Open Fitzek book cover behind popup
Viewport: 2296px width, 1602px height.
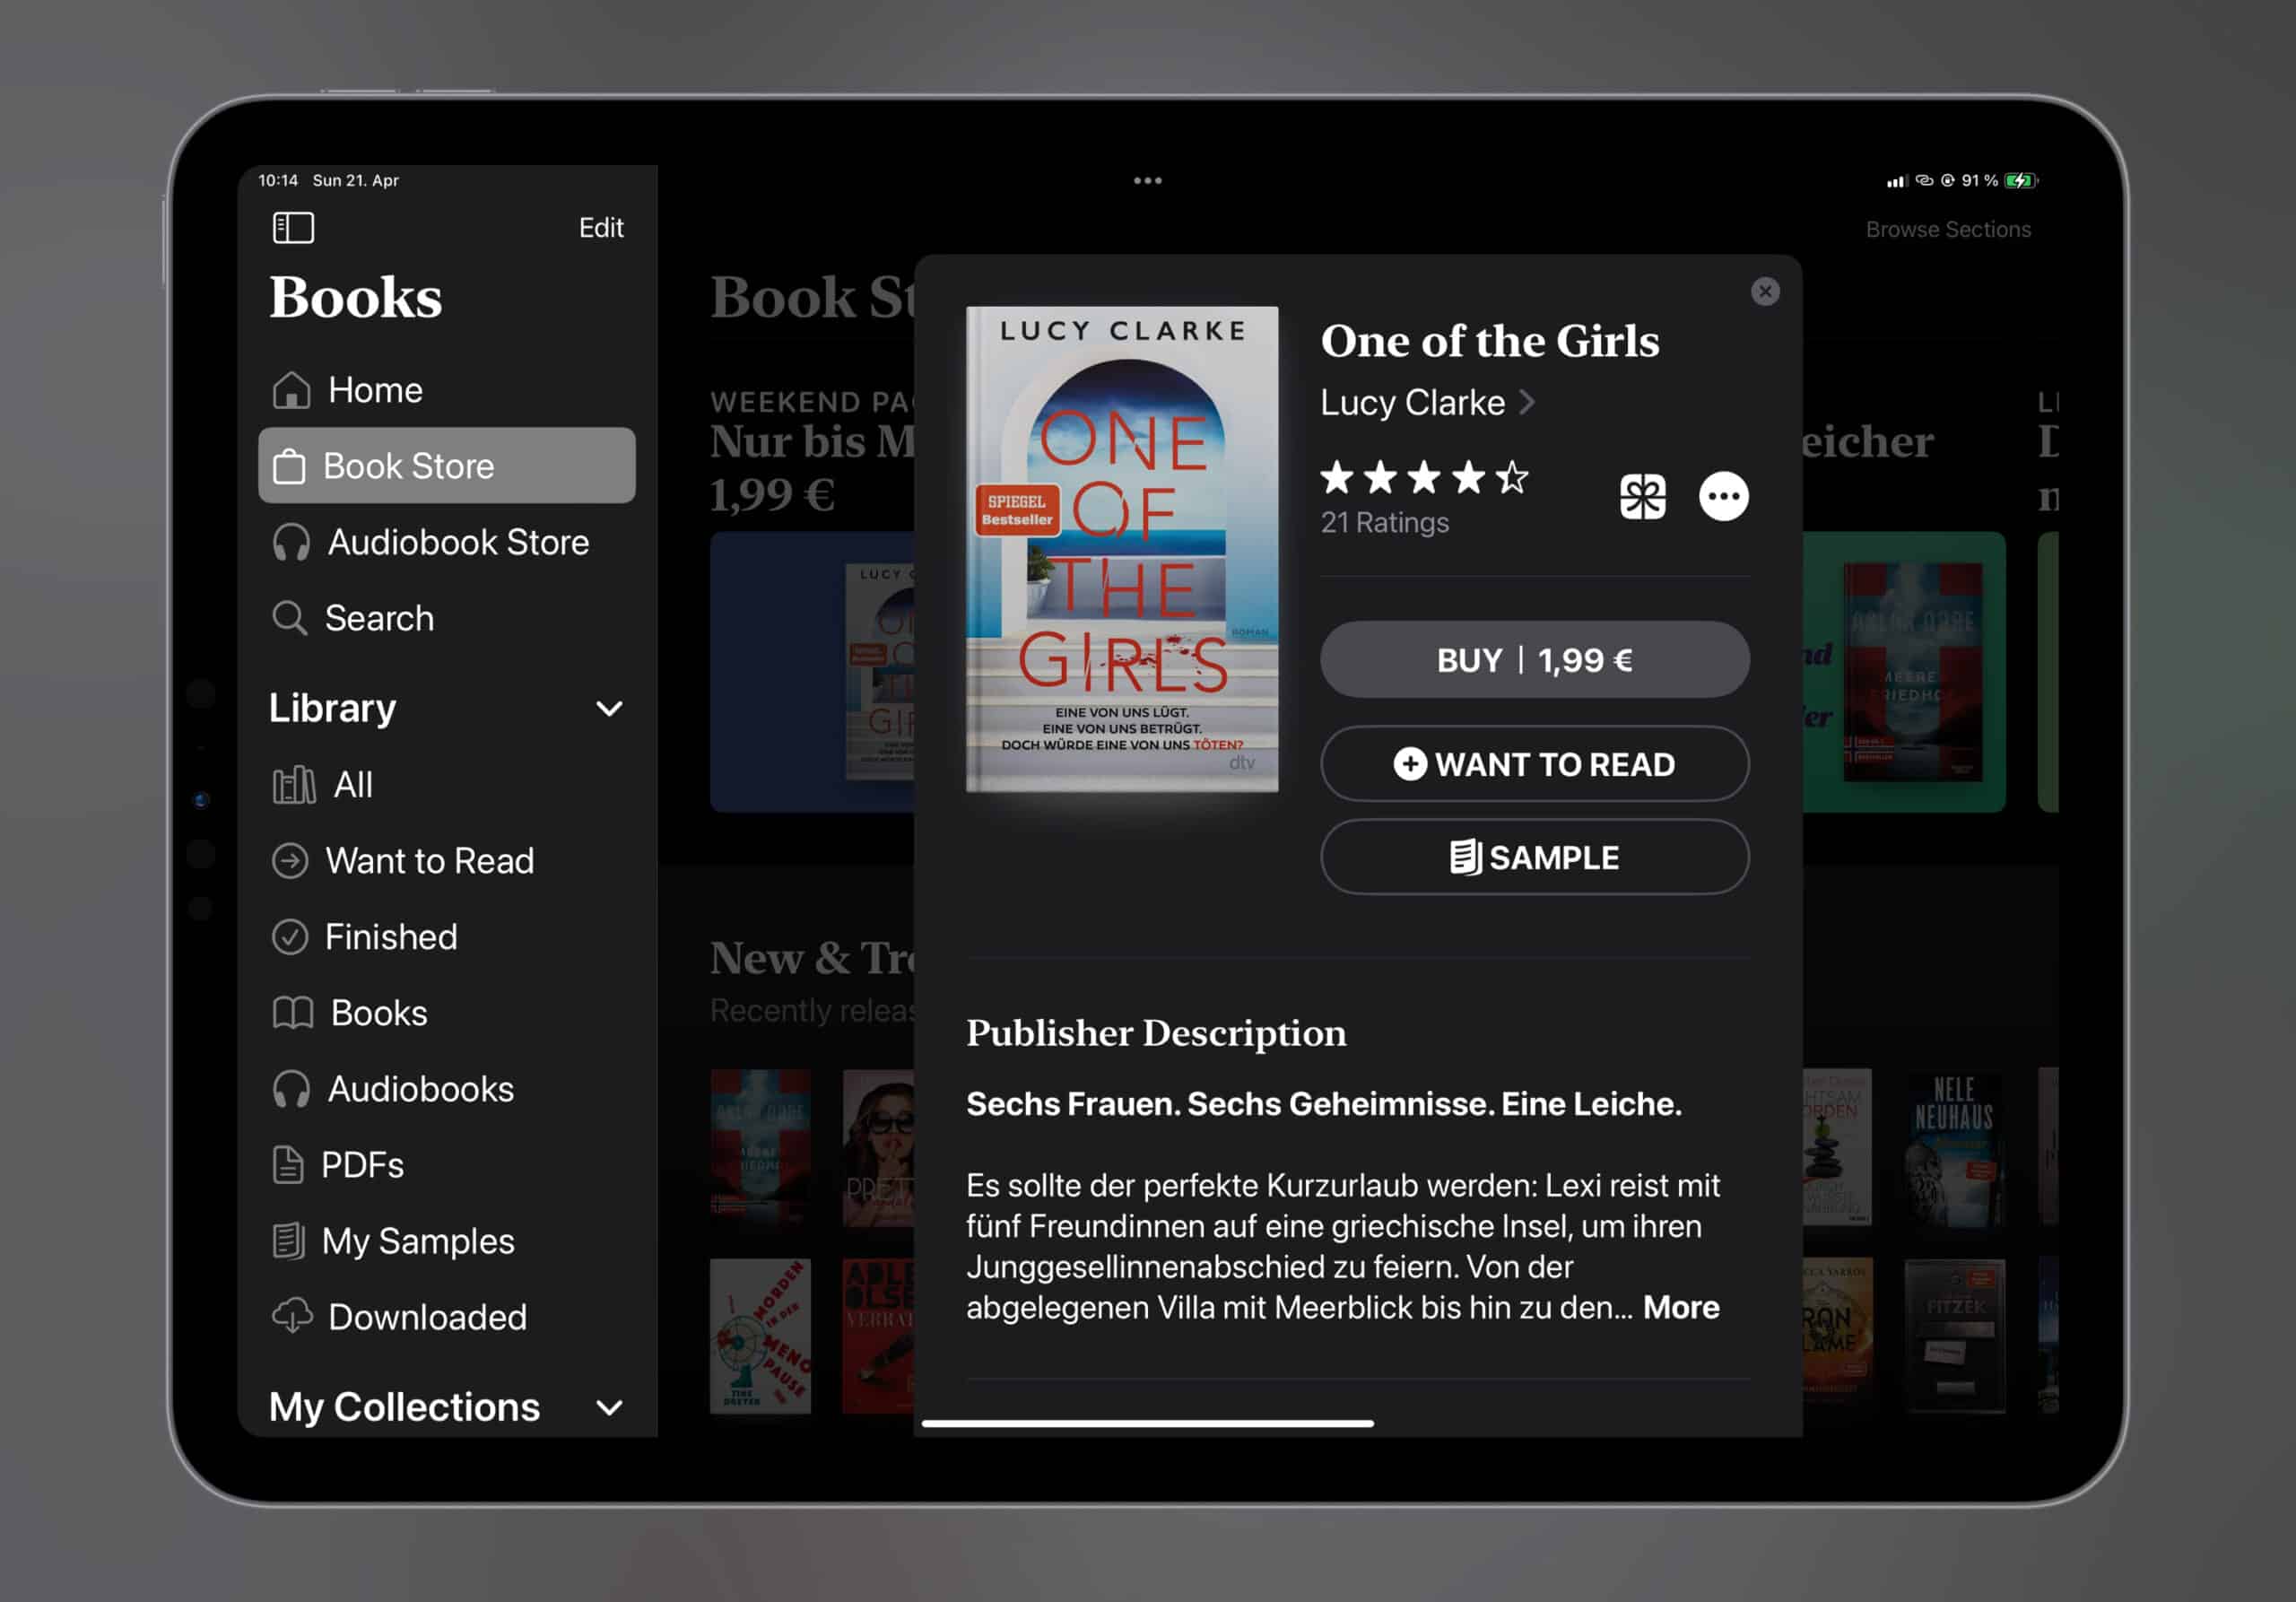[1954, 1335]
